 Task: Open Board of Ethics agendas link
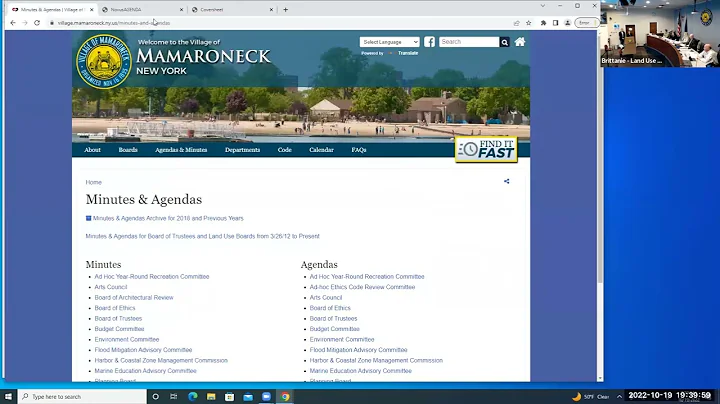(330, 308)
